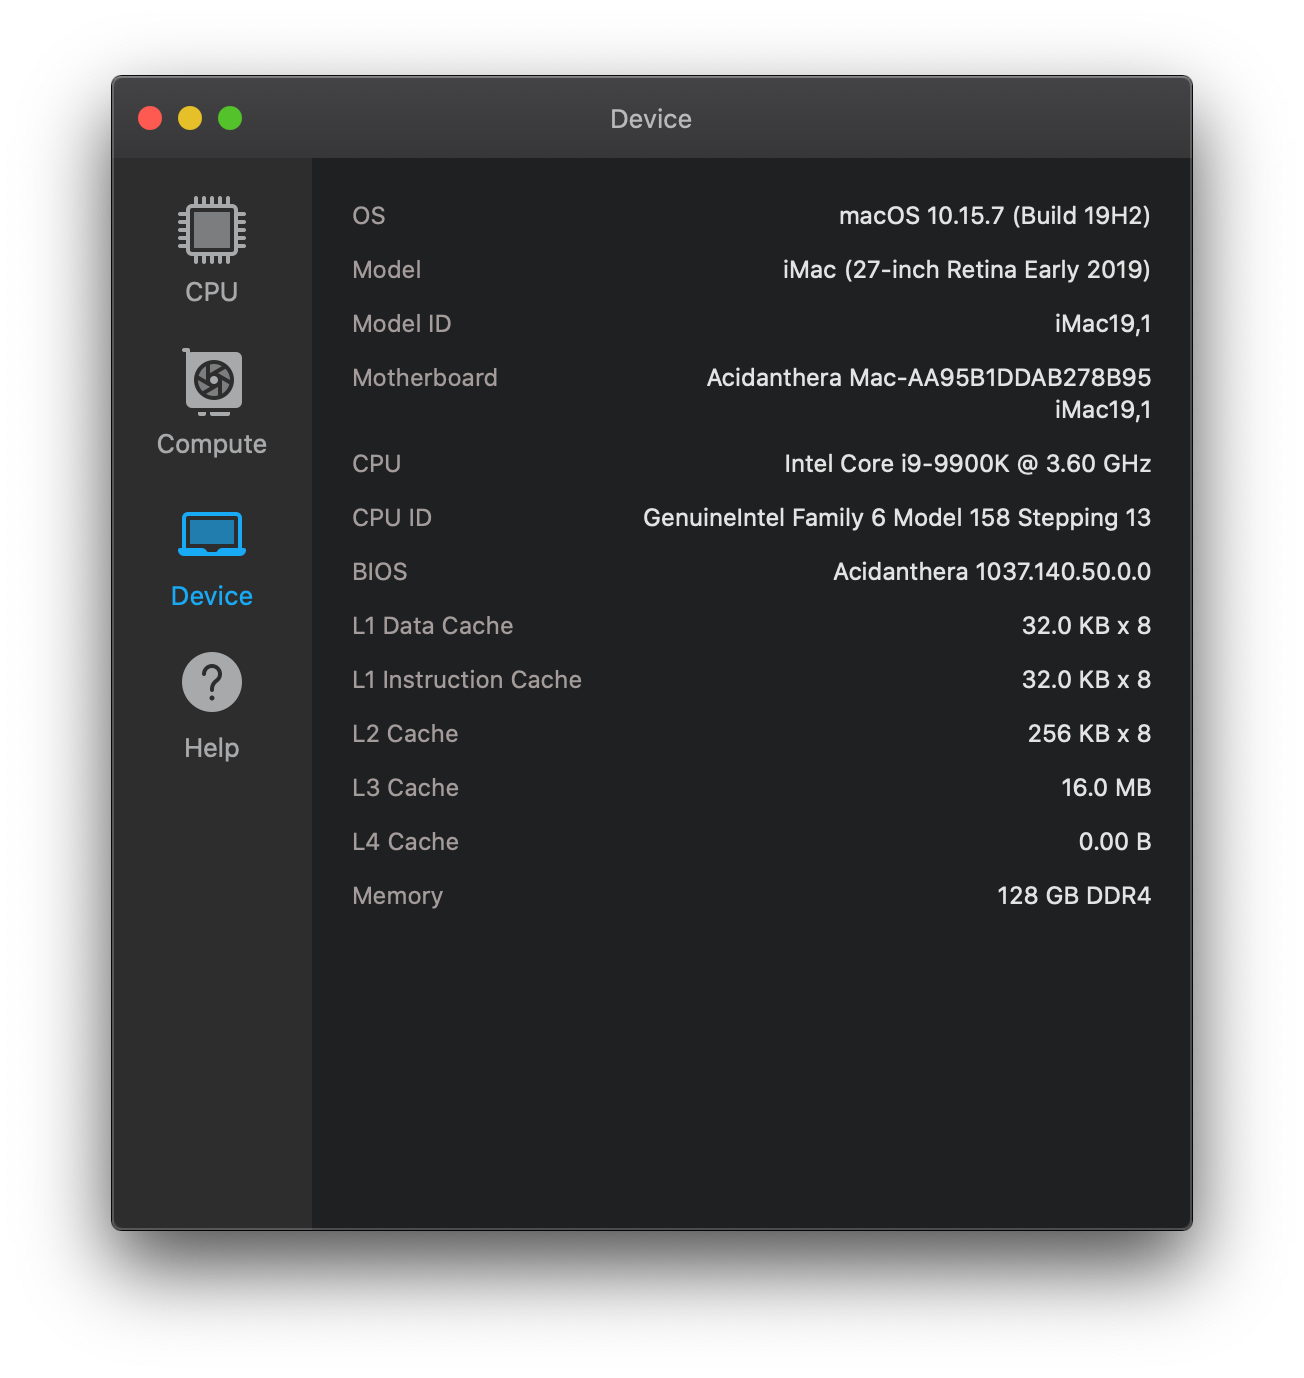This screenshot has width=1304, height=1378.
Task: Select the 256 KB x 8 value
Action: pyautogui.click(x=1090, y=734)
